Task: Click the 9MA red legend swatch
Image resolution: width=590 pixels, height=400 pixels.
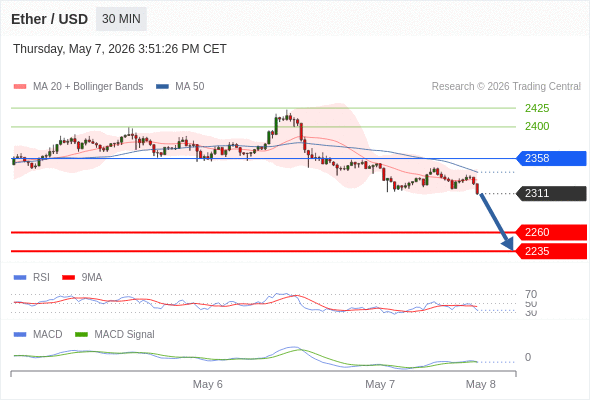Action: [x=68, y=278]
